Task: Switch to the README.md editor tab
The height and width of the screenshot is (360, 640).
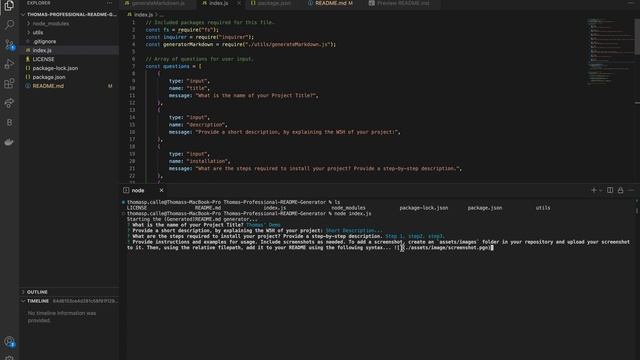Action: (x=331, y=3)
